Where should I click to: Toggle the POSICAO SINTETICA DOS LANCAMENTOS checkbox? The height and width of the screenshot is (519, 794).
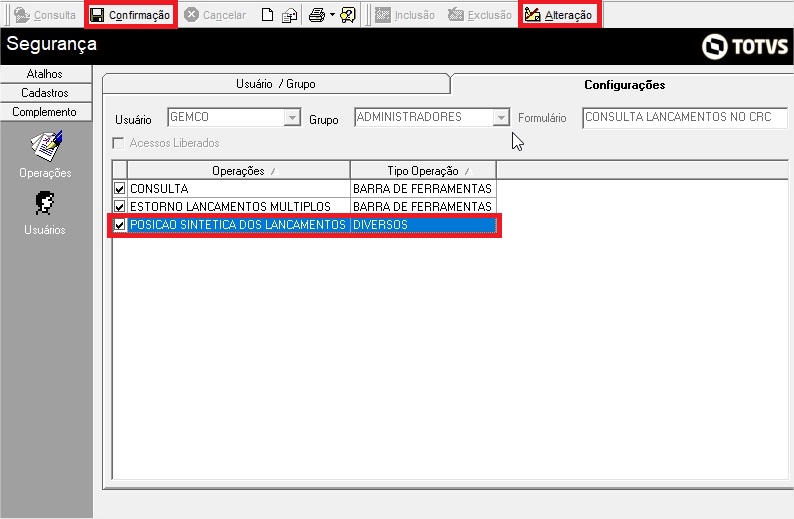tap(120, 224)
